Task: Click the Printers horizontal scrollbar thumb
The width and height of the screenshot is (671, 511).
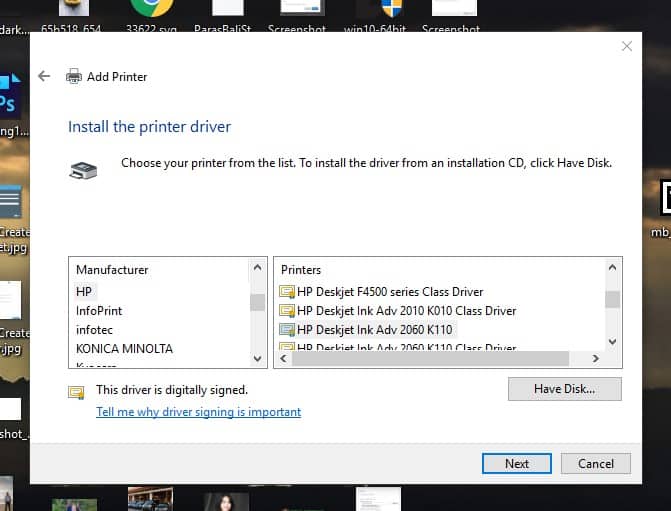Action: 431,359
